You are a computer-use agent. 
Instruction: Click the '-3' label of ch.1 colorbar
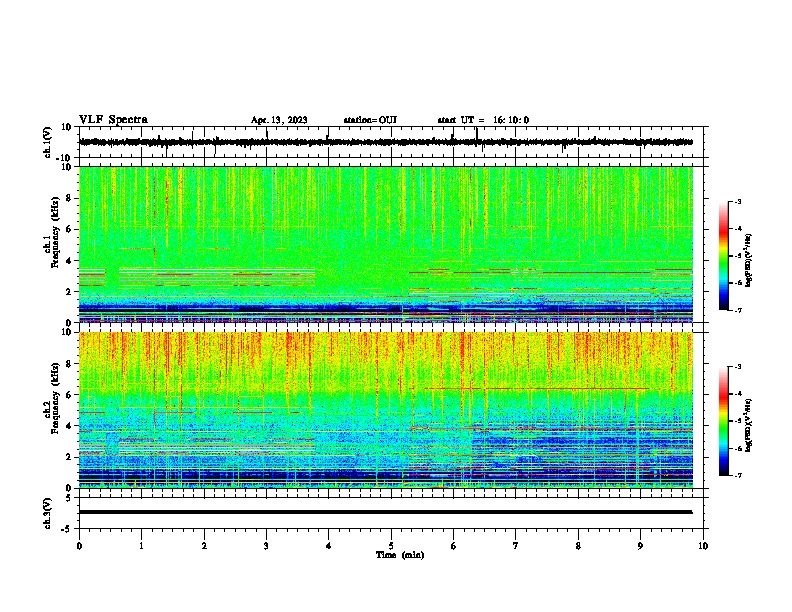[x=737, y=201]
